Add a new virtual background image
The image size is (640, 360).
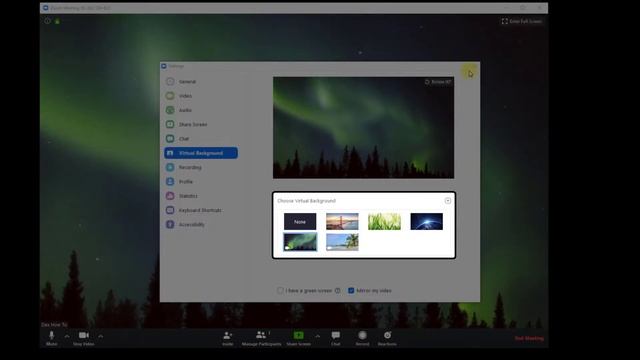(x=448, y=201)
